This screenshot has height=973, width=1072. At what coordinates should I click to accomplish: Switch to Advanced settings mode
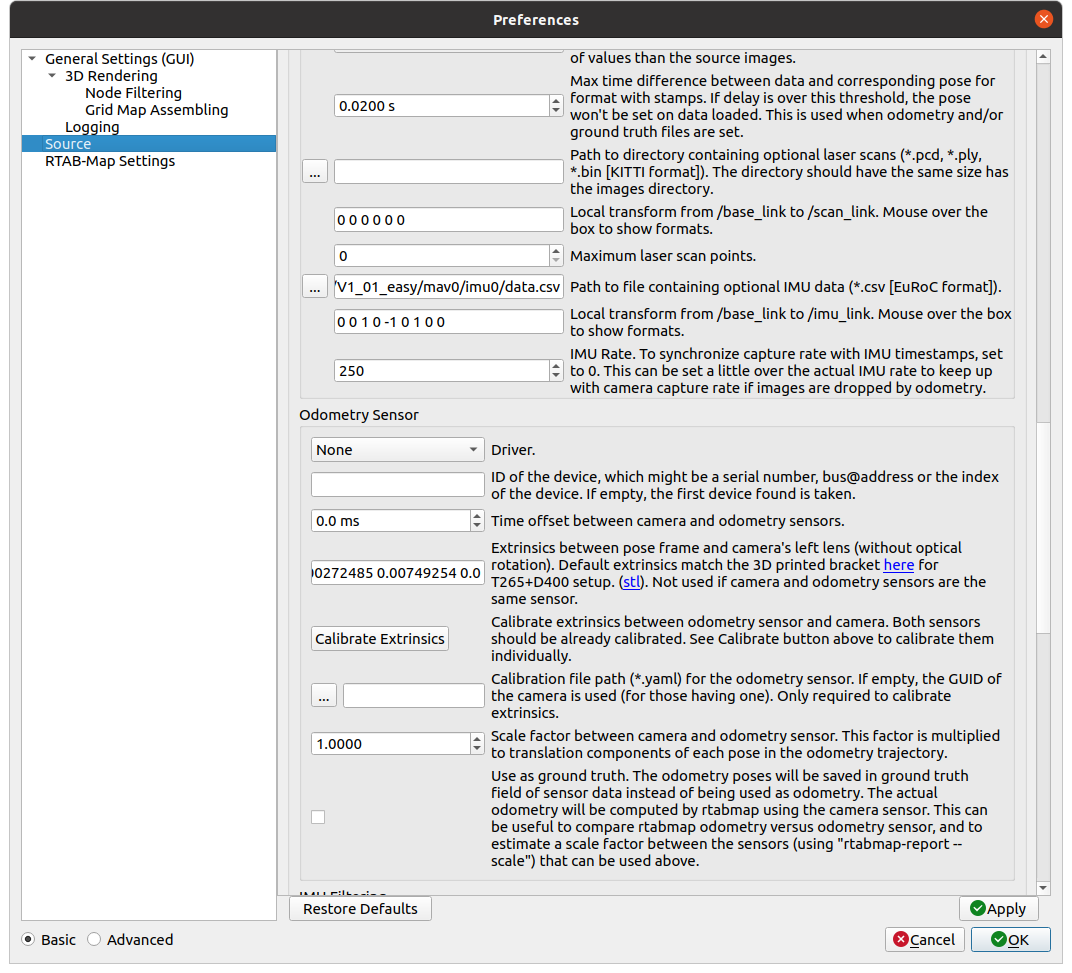click(94, 940)
